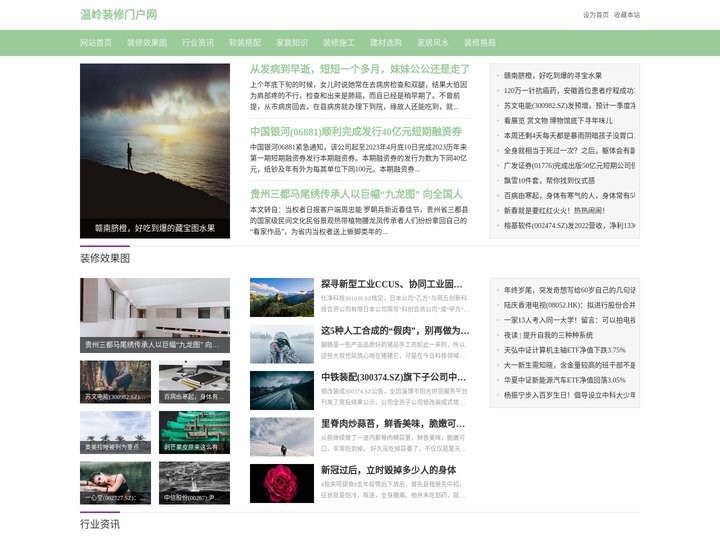Image resolution: width=720 pixels, height=540 pixels.
Task: Click the 行业资讯 section heading at bottom
Action: coord(100,524)
